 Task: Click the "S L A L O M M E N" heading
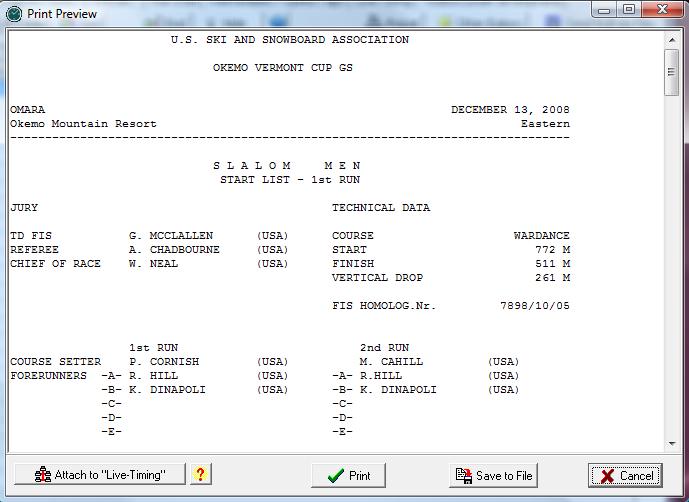[x=287, y=166]
